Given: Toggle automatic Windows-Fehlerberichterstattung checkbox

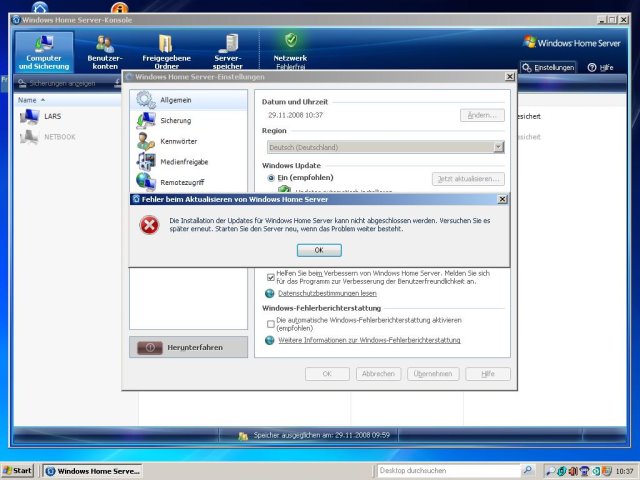Looking at the screenshot, I should tap(271, 324).
